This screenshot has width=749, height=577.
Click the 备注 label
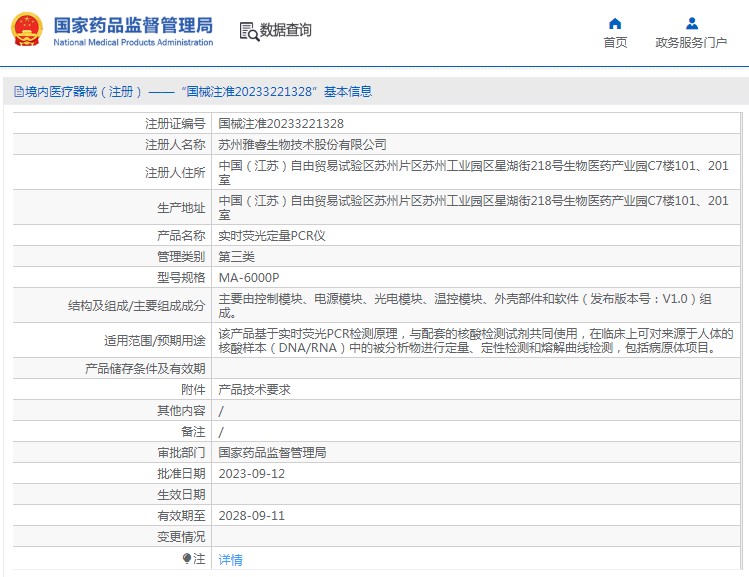193,432
